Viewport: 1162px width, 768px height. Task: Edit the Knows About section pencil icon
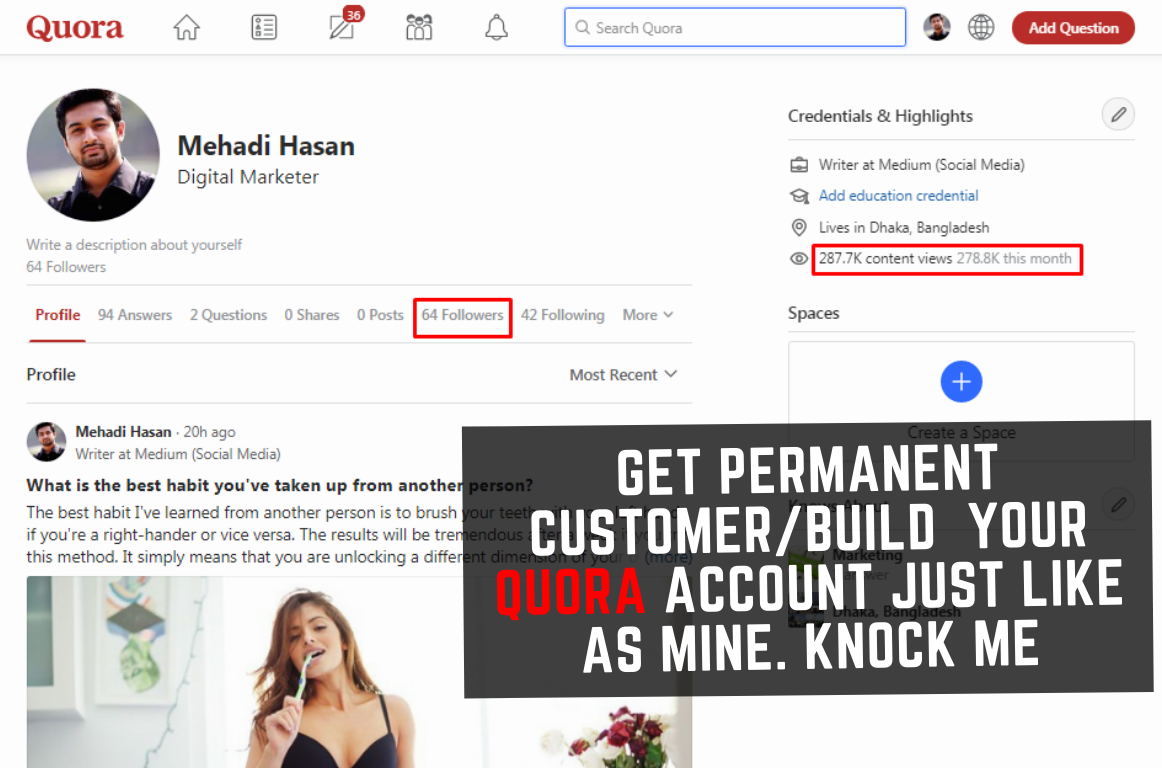tap(1118, 506)
